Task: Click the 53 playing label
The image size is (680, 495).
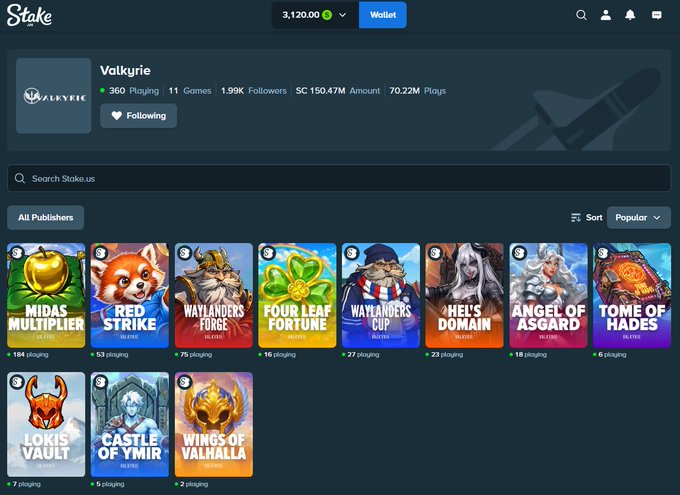Action: pos(112,354)
